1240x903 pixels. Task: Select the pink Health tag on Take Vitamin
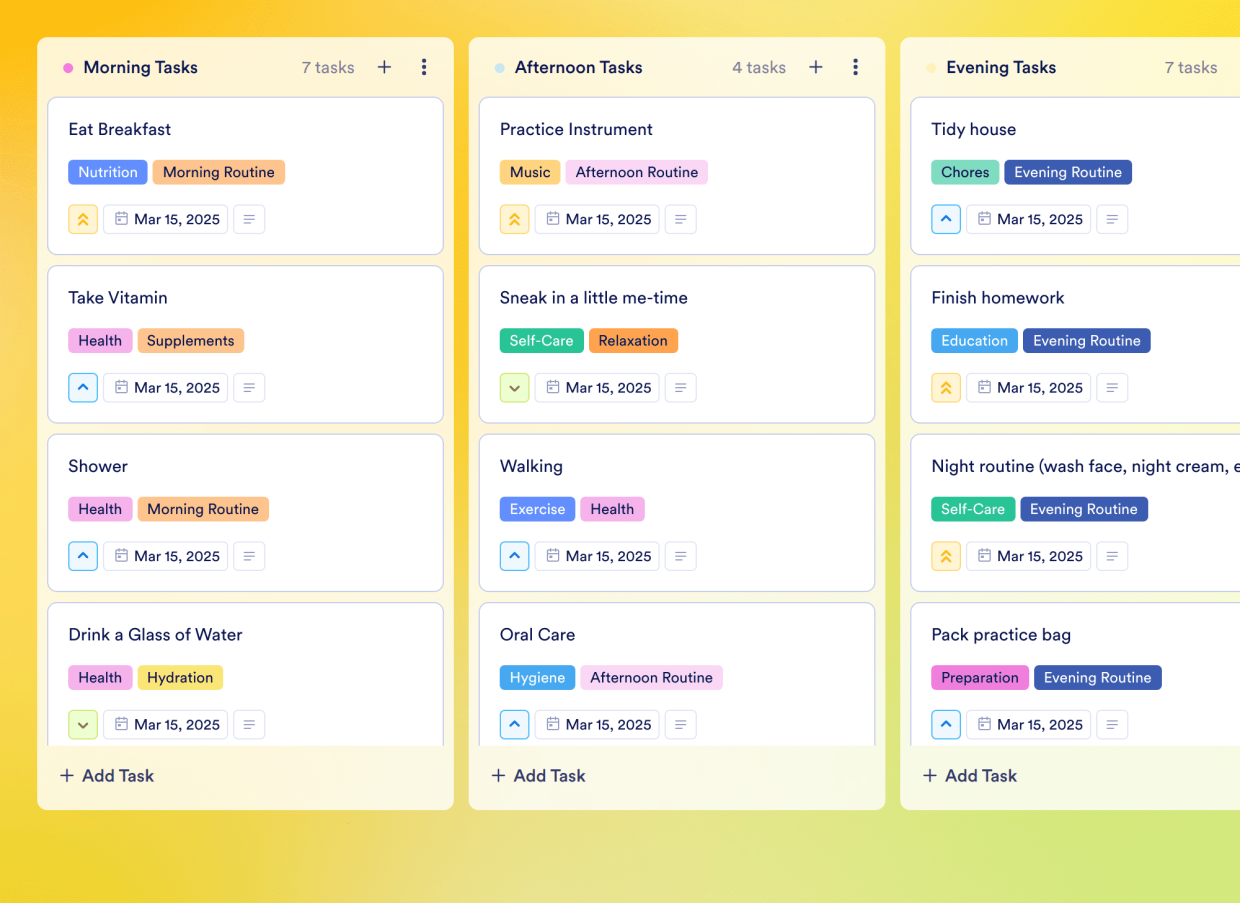pyautogui.click(x=100, y=340)
